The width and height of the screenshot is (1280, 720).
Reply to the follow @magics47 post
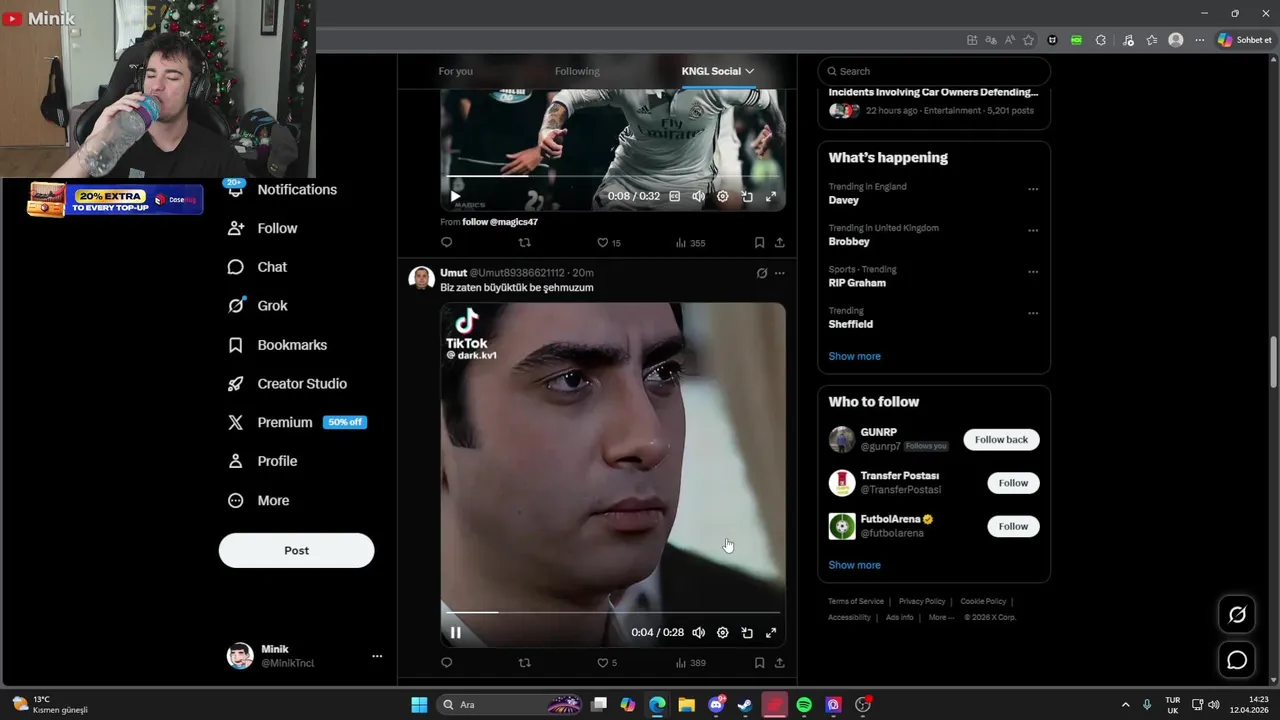click(447, 242)
